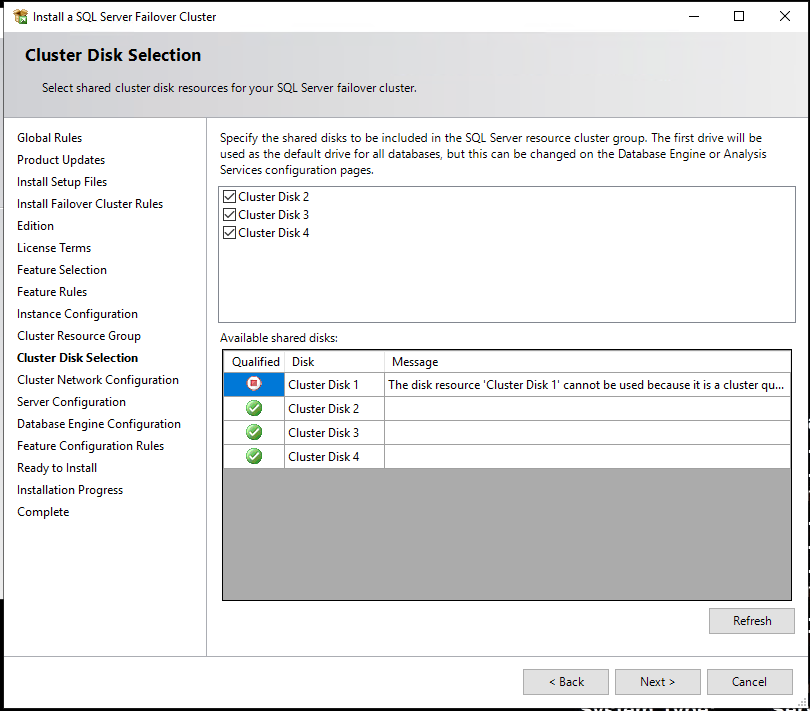Select the Edition step

35,226
